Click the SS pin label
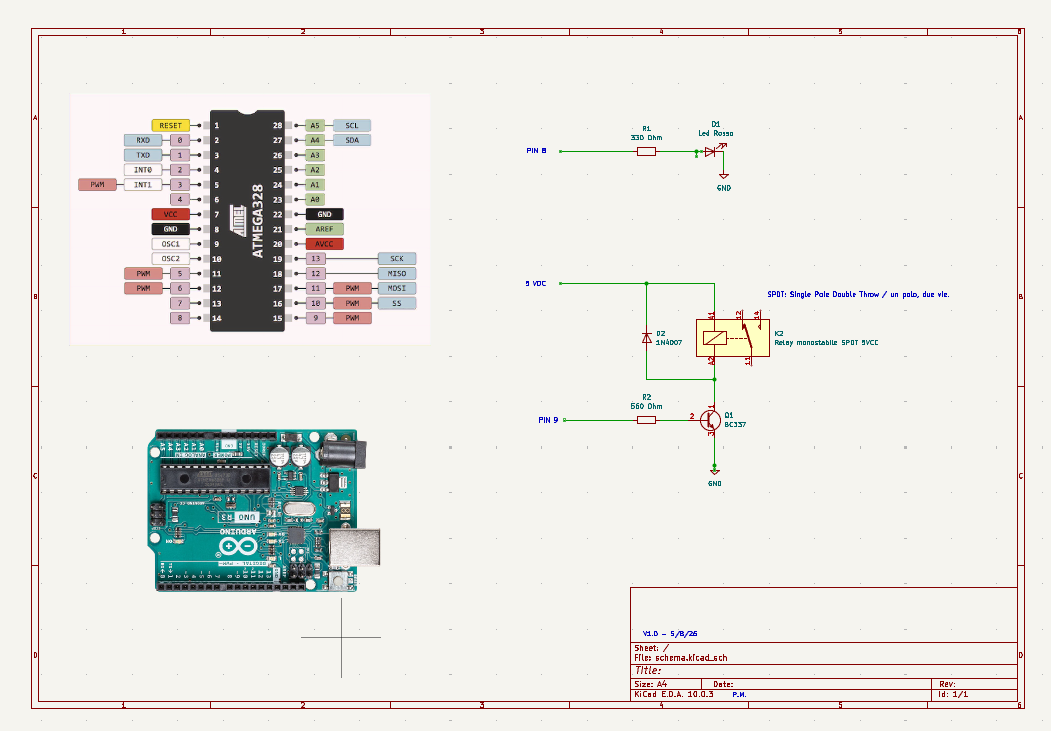1051x731 pixels. coord(397,303)
